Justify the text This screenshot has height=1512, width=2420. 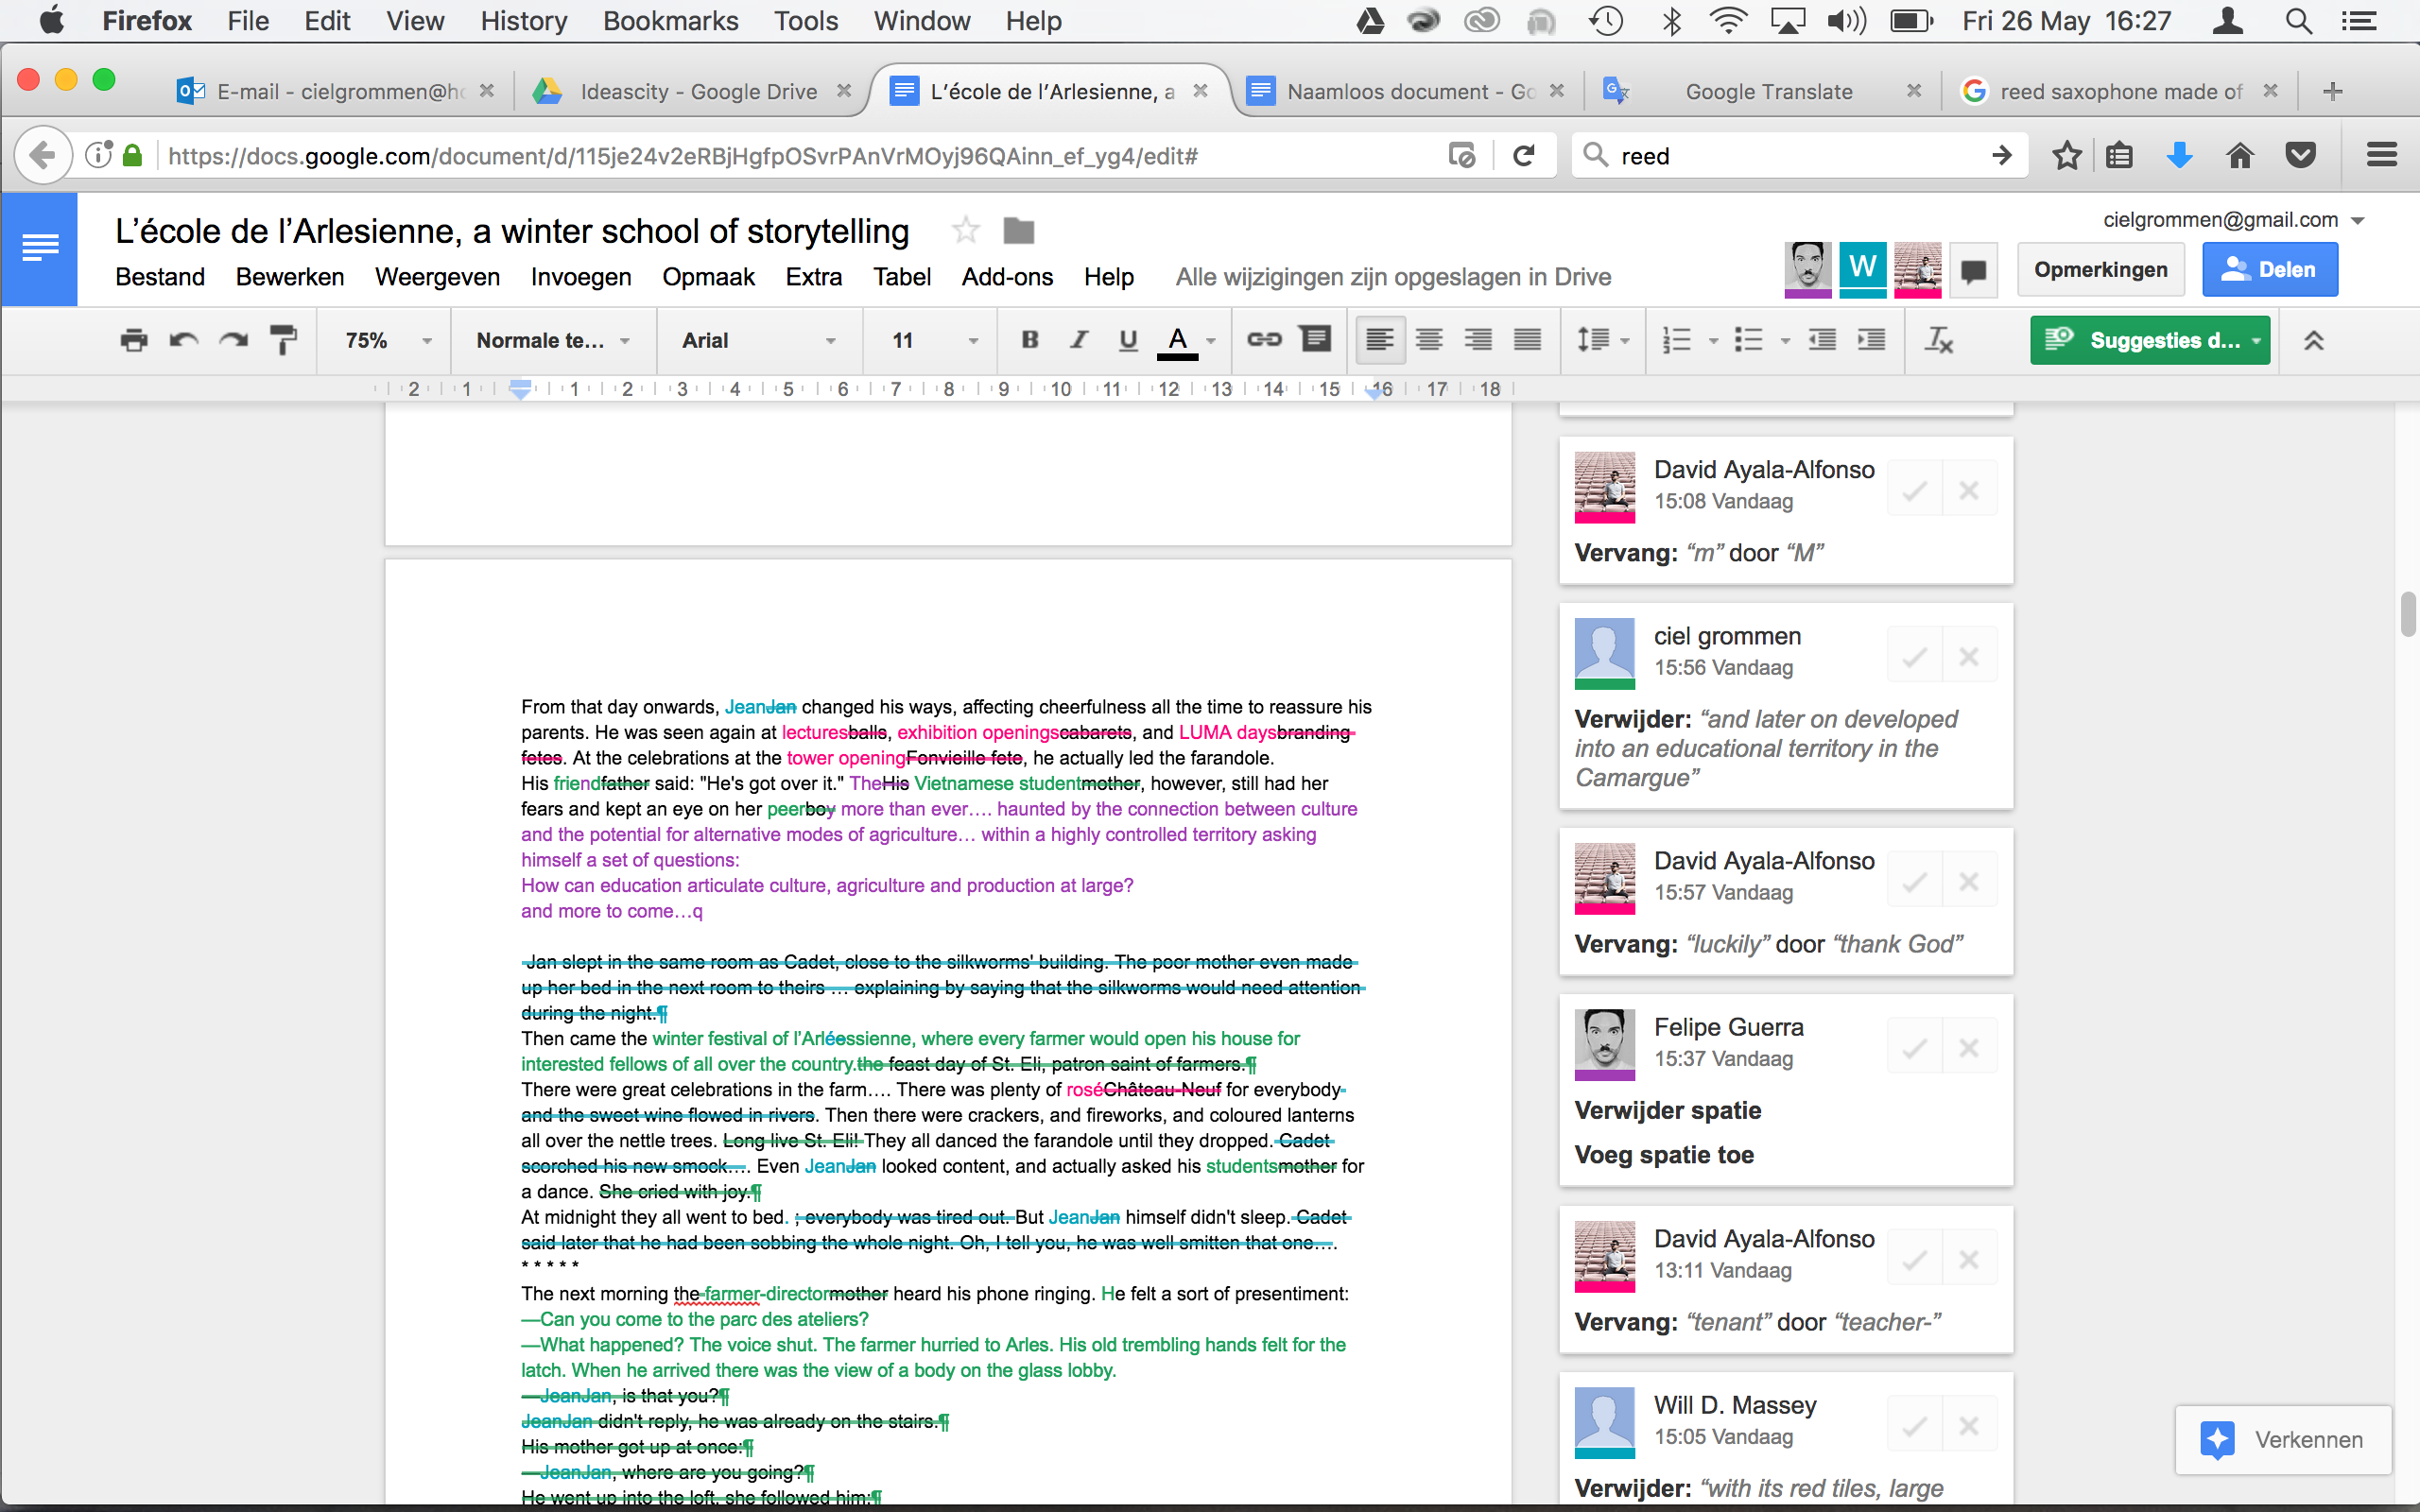1527,340
